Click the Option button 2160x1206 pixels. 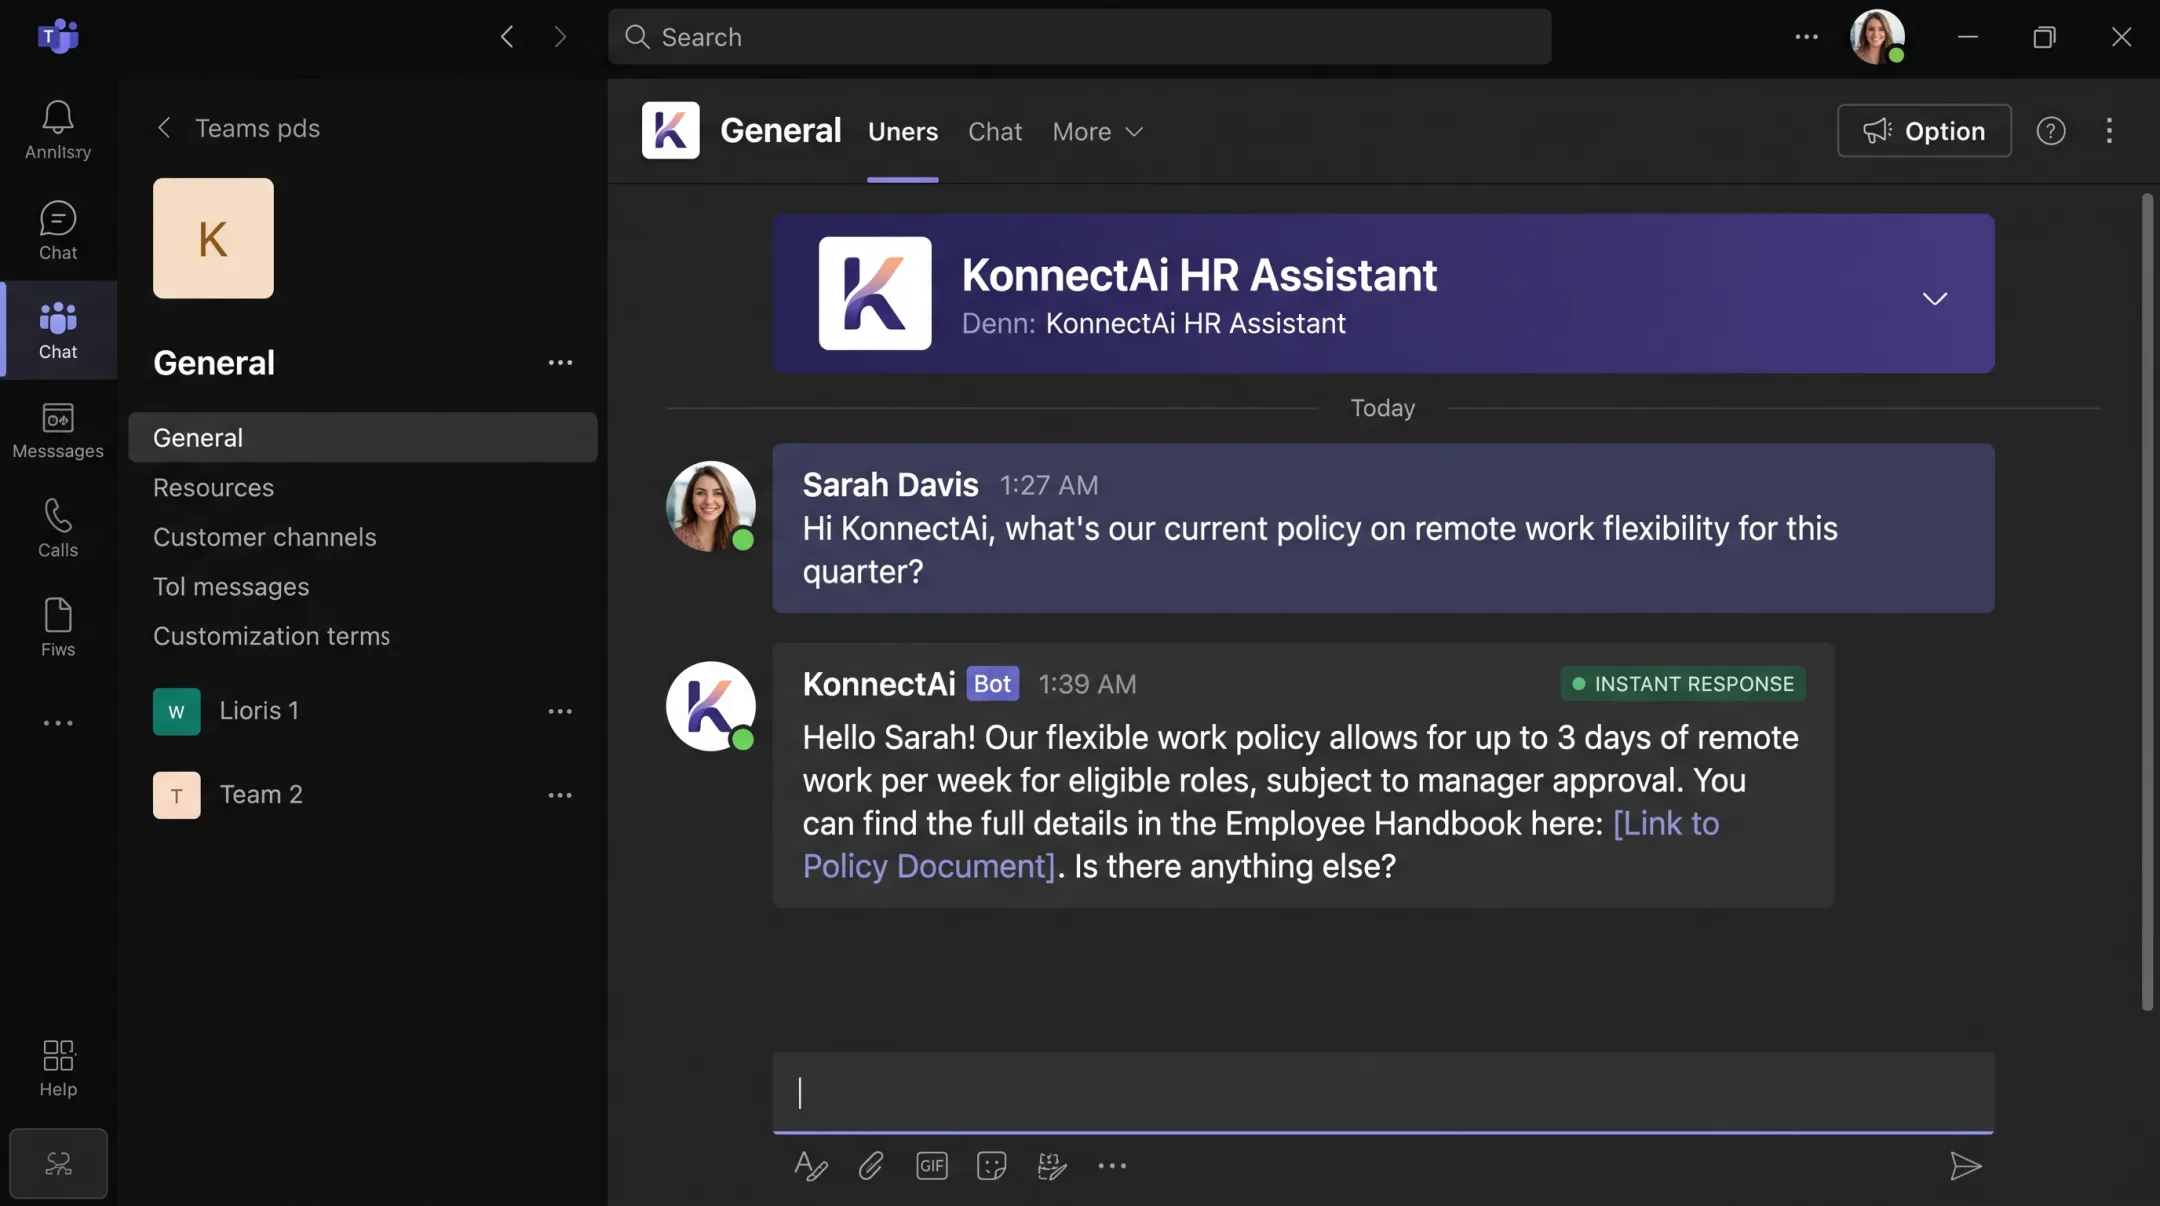tap(1924, 130)
